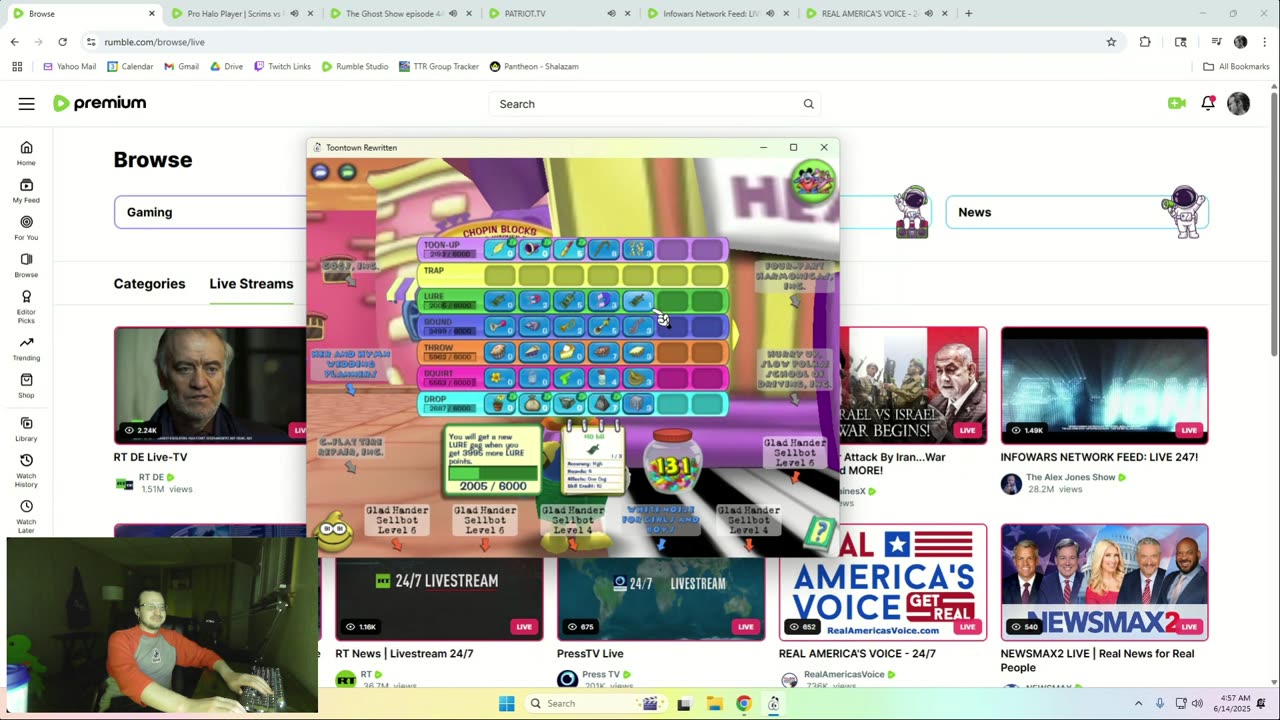
Task: Switch to PATRIOT.TV browser tab
Action: point(553,14)
